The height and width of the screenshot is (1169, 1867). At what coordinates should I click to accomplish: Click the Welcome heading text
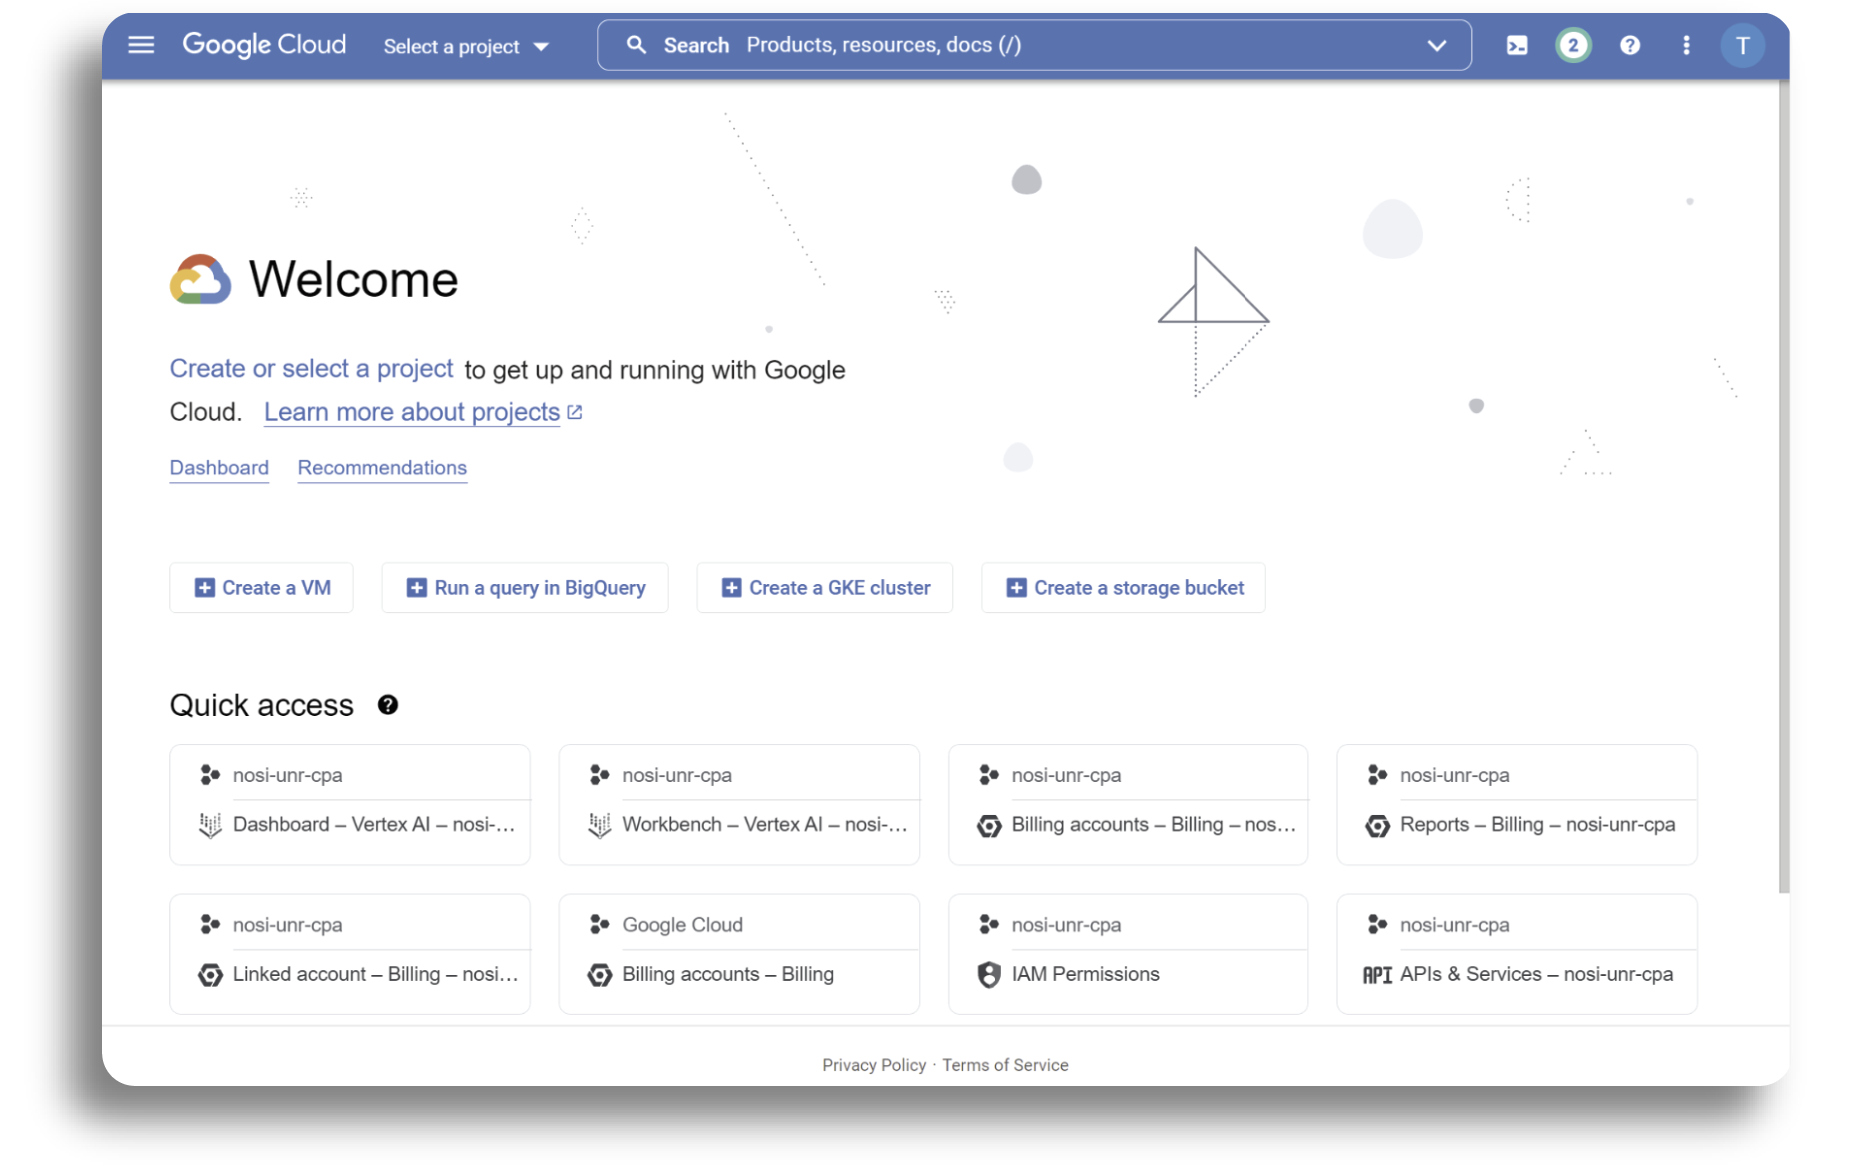[353, 279]
